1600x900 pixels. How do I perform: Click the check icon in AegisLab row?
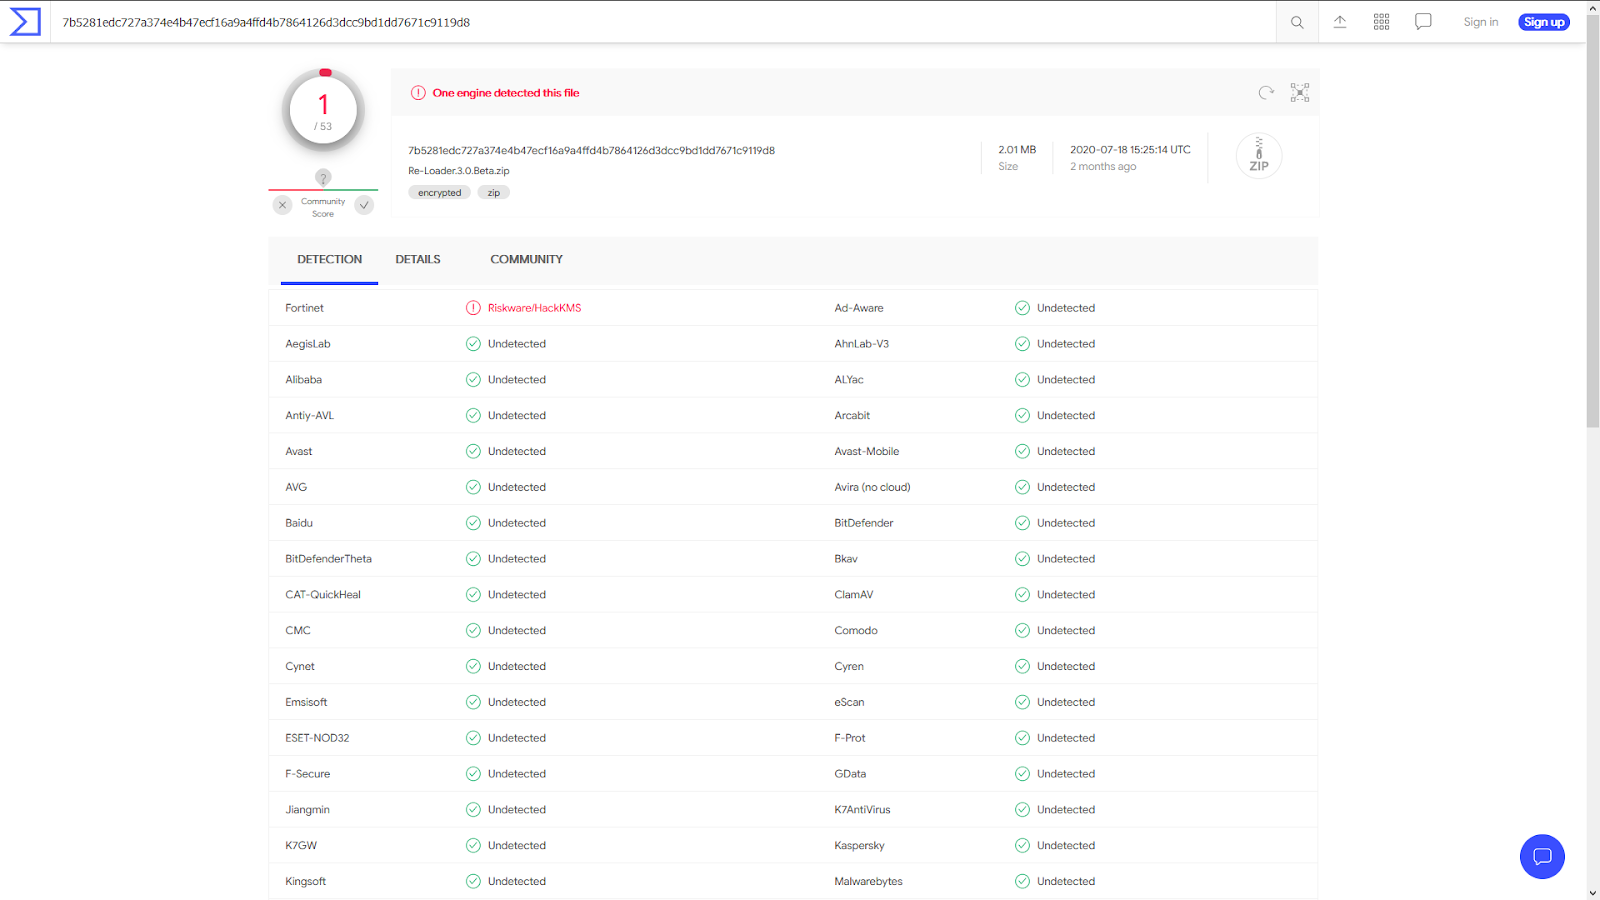click(473, 344)
